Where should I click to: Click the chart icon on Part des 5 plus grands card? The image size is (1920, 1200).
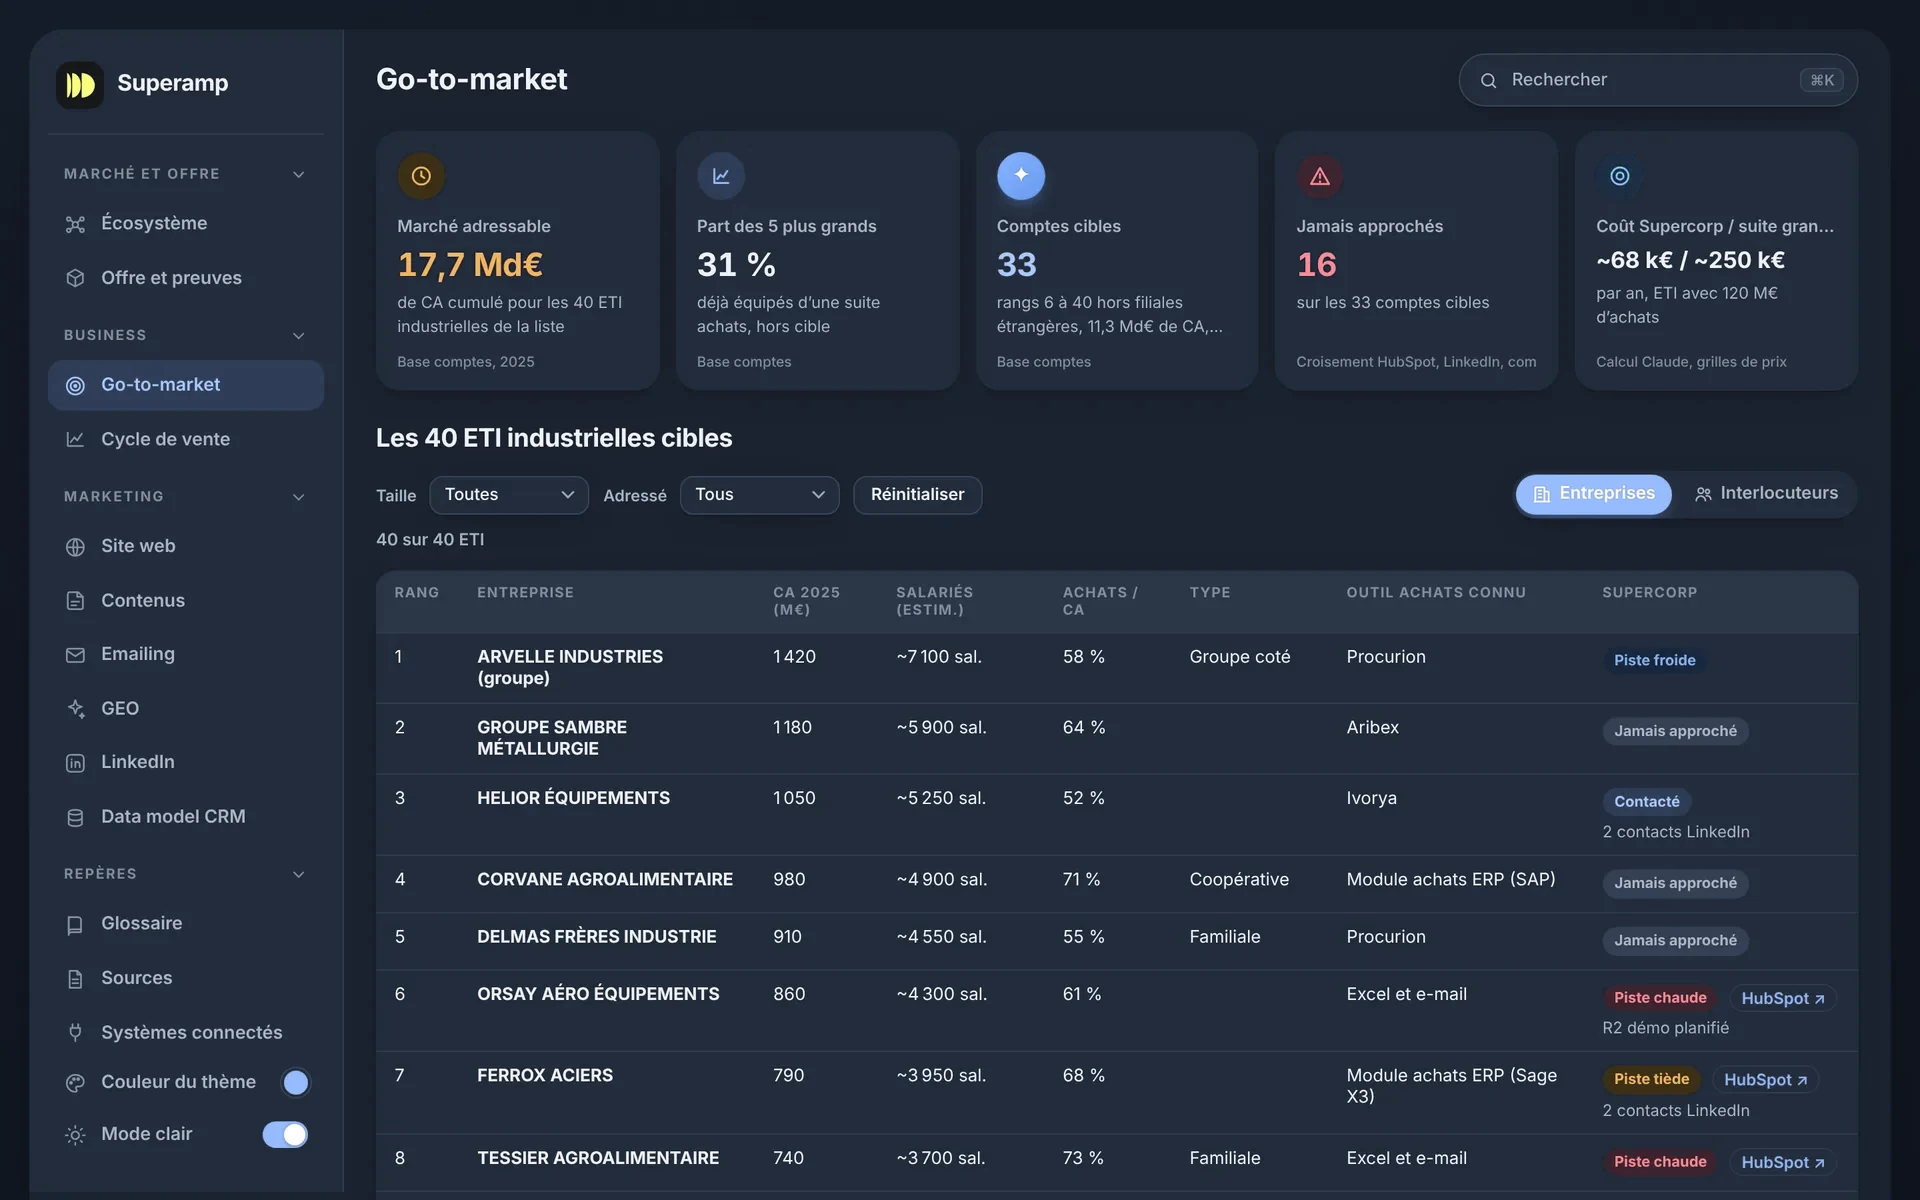point(721,176)
